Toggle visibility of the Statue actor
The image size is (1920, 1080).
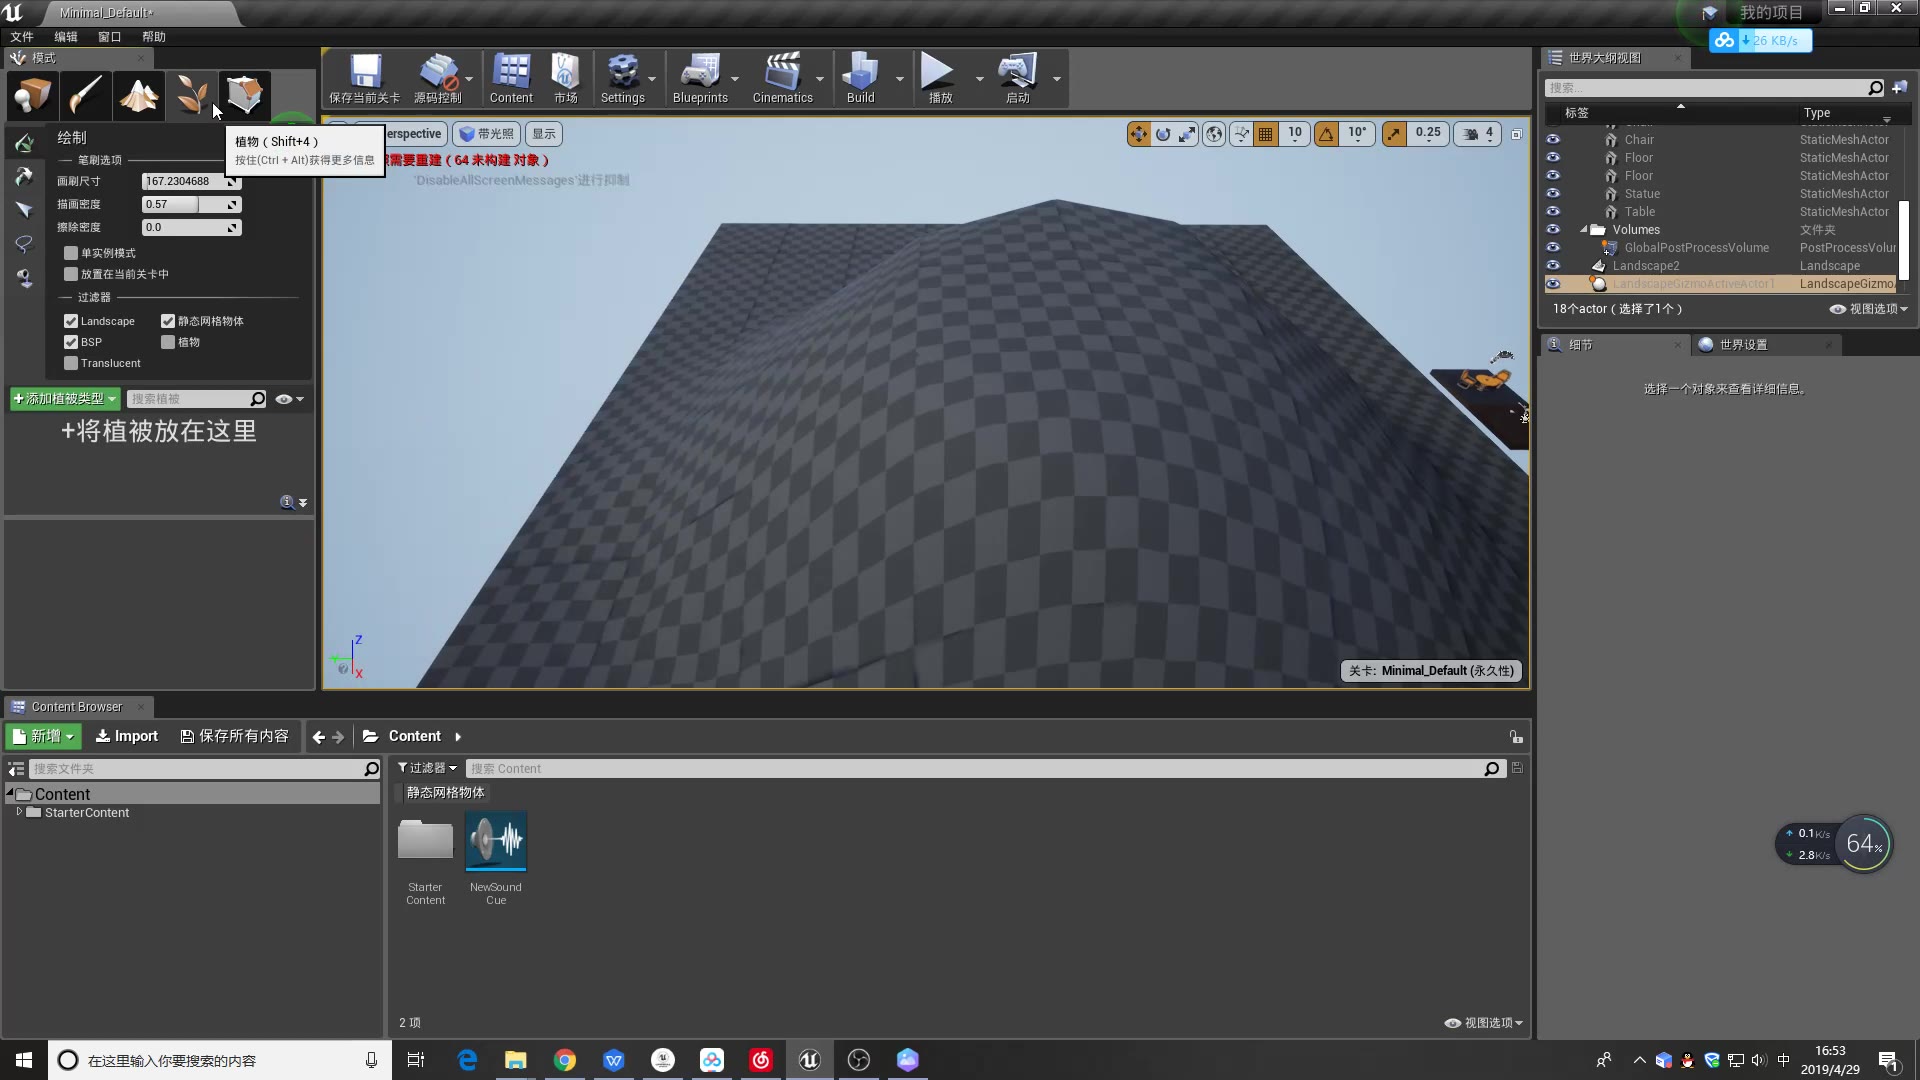1553,193
